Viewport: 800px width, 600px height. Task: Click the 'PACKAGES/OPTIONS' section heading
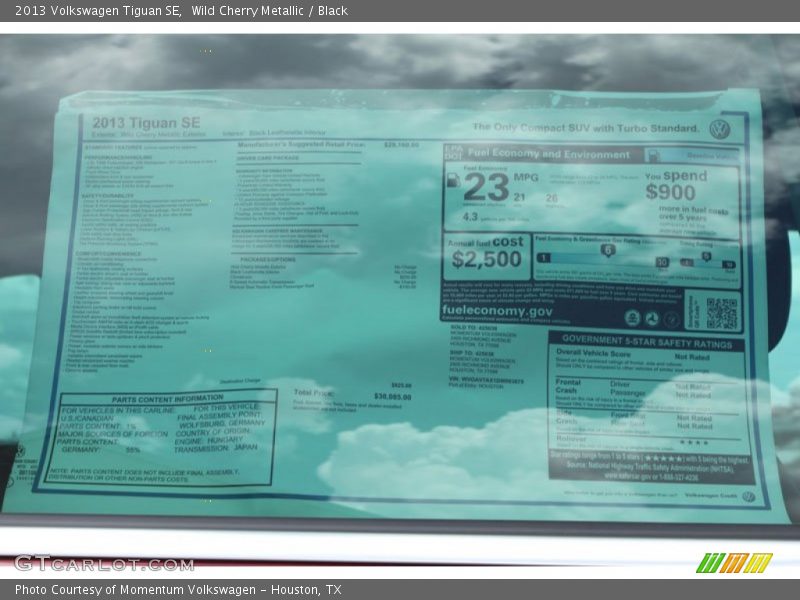click(x=267, y=259)
